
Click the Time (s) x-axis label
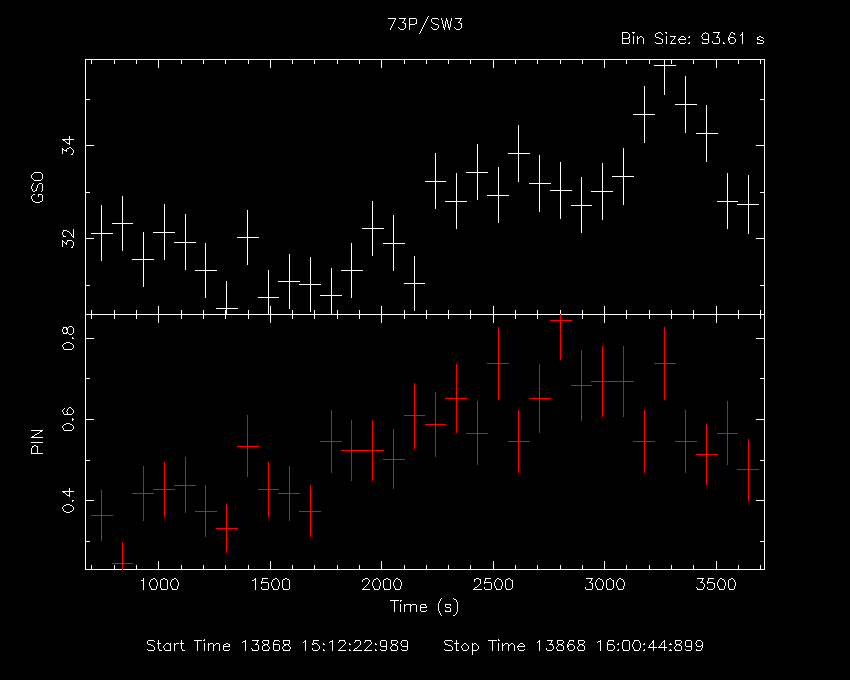click(424, 607)
